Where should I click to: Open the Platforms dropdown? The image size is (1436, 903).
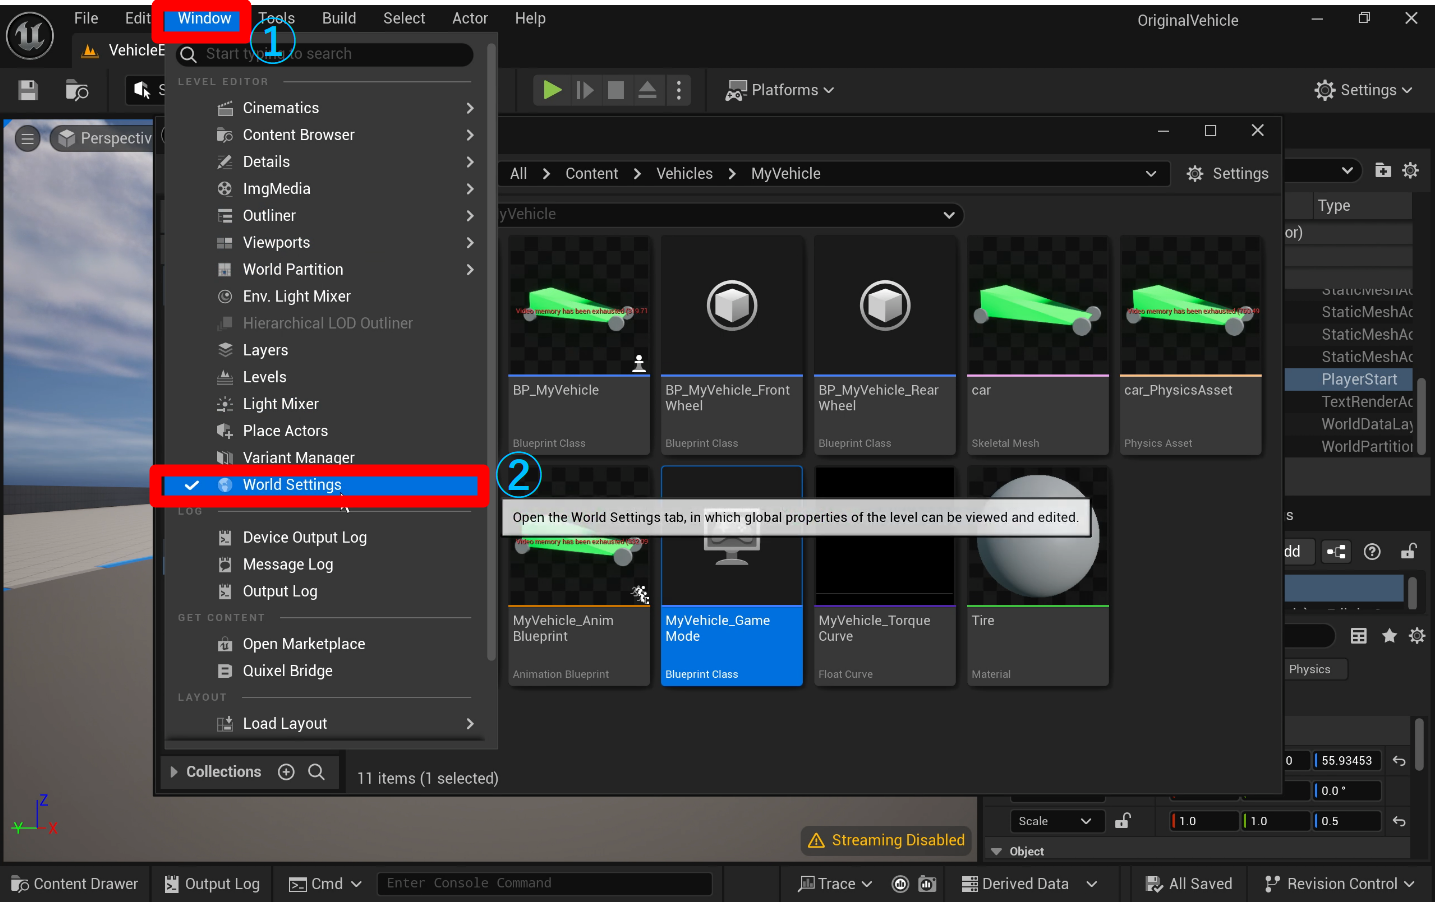tap(780, 90)
